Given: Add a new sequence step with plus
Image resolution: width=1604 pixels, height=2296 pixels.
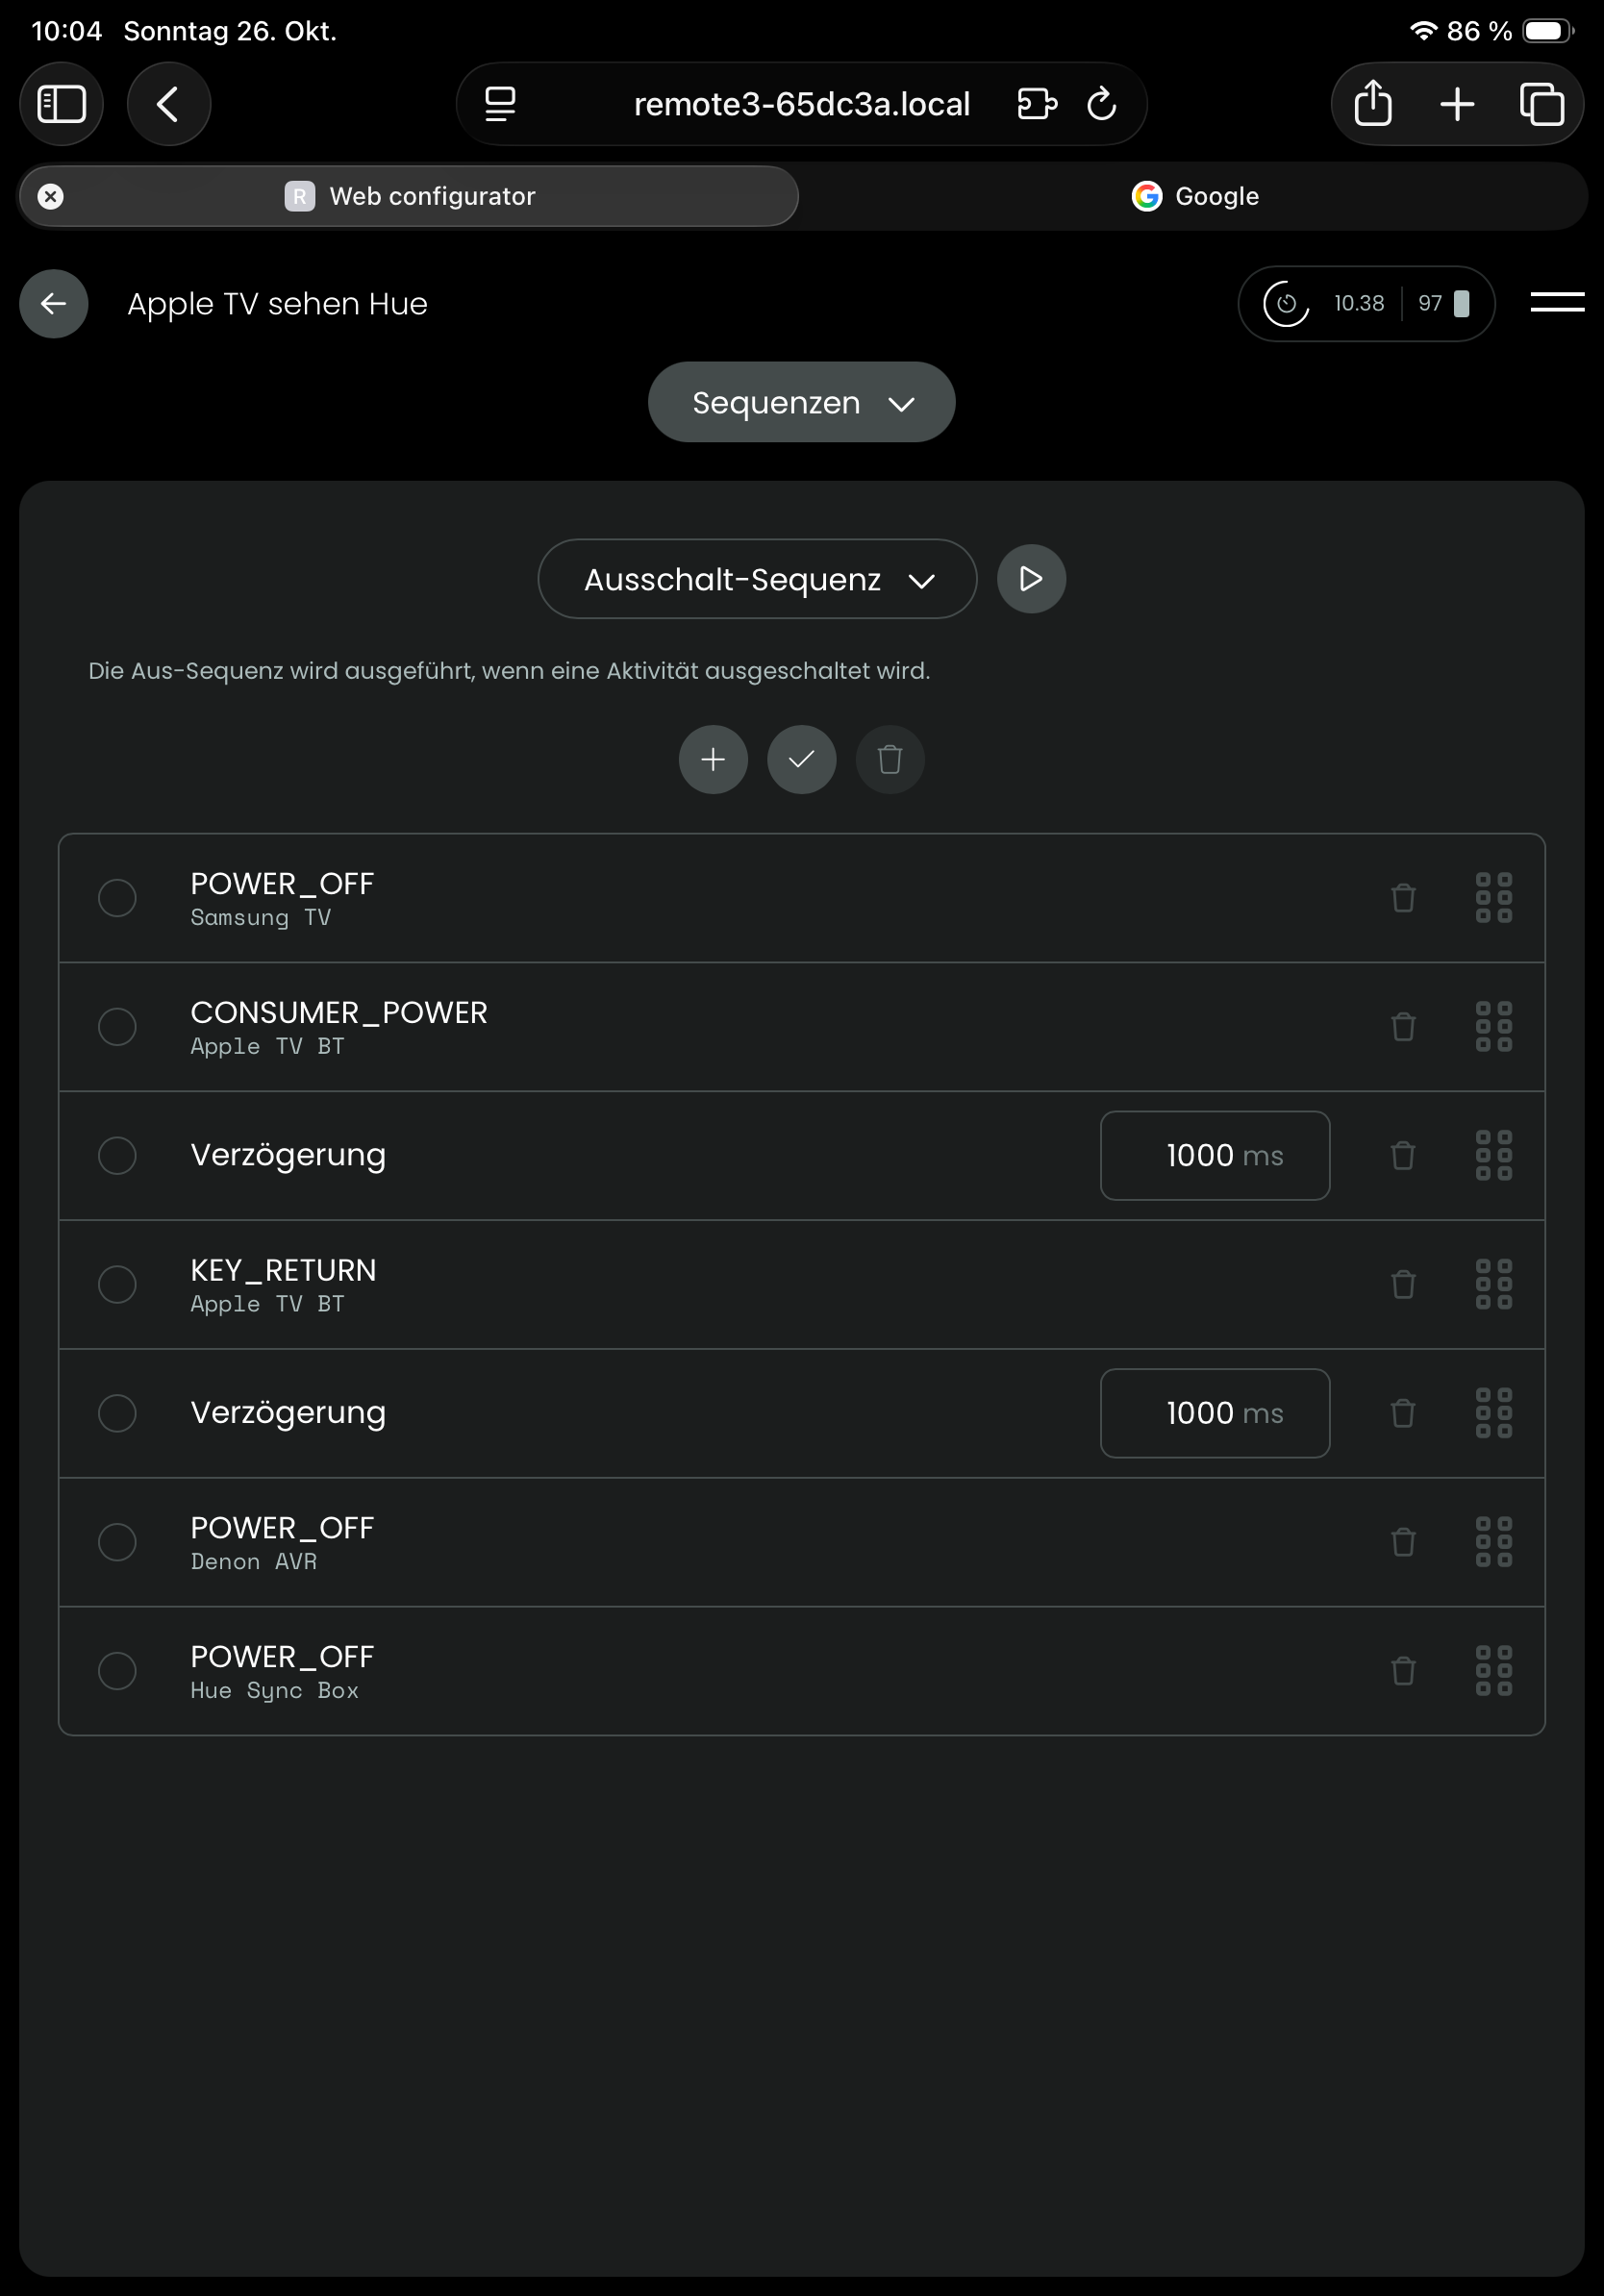Looking at the screenshot, I should pyautogui.click(x=713, y=760).
